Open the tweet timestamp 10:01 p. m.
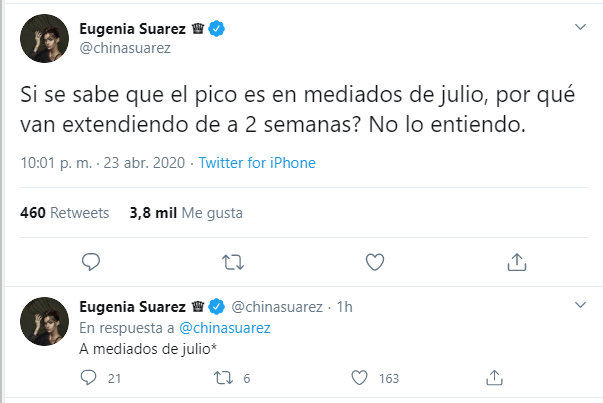The width and height of the screenshot is (603, 403). pyautogui.click(x=54, y=163)
